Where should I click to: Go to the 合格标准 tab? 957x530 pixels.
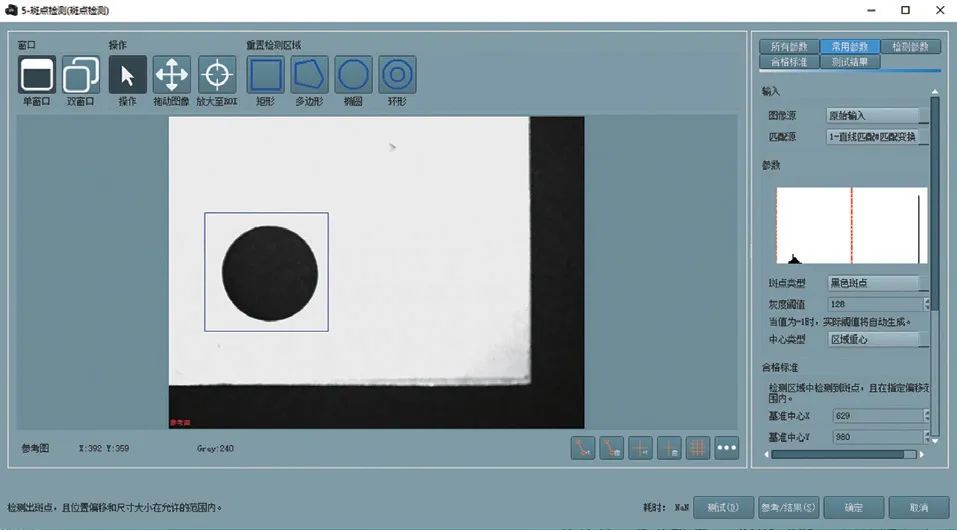point(789,62)
